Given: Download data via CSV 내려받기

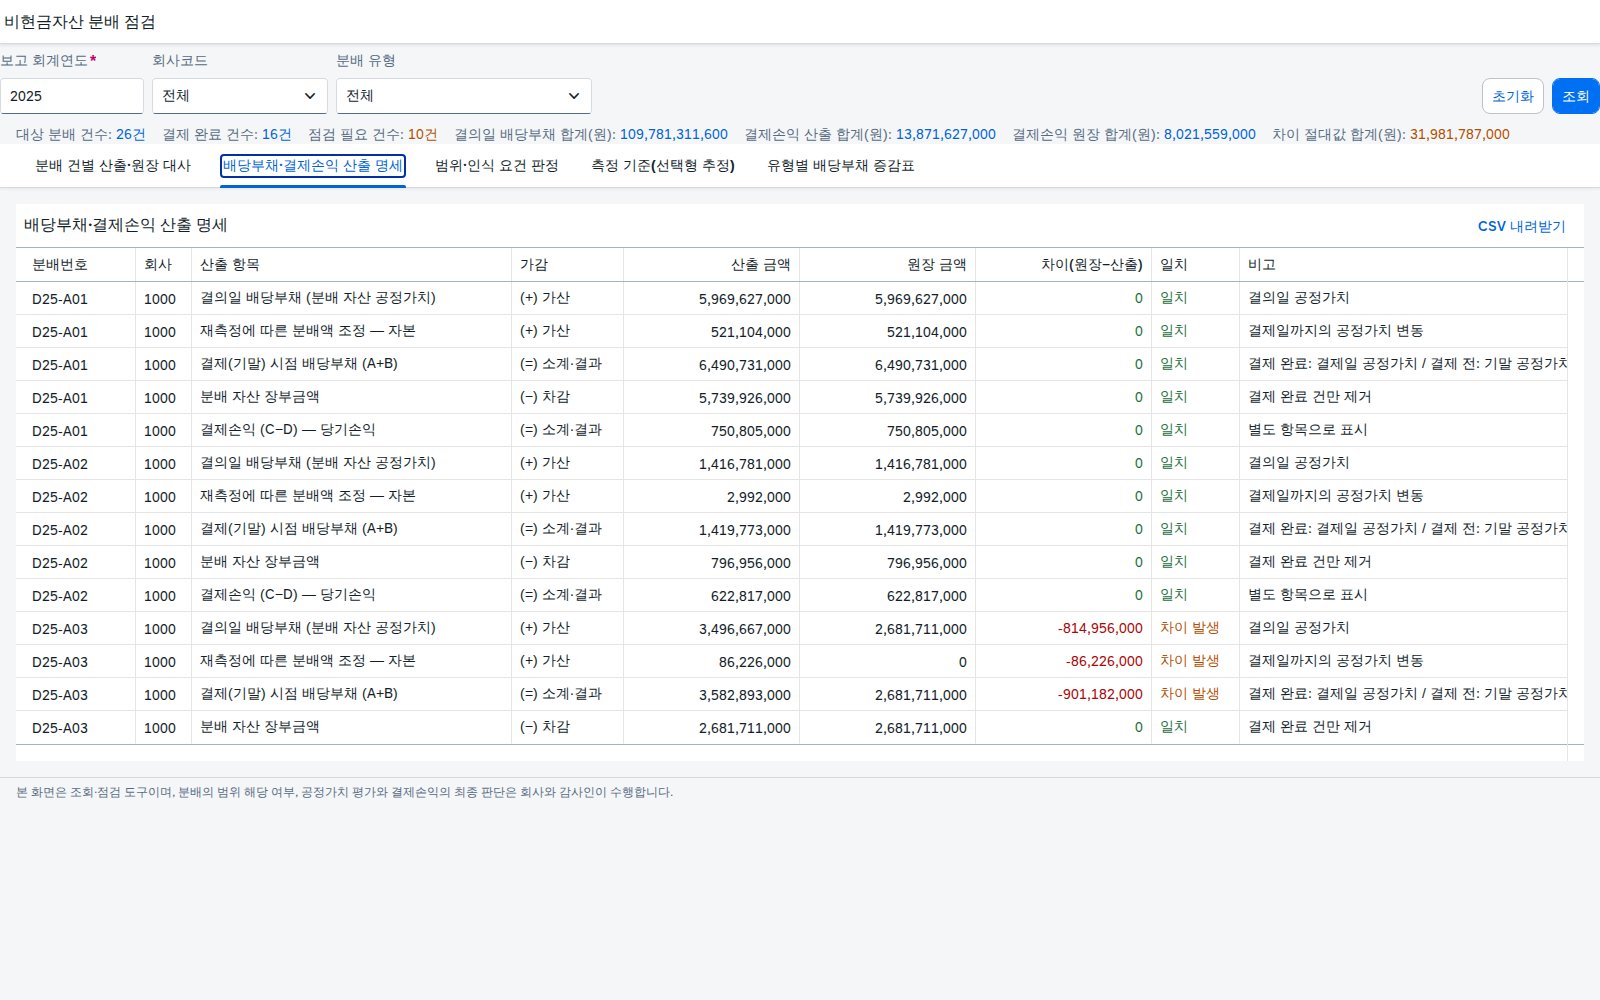Looking at the screenshot, I should [1522, 226].
